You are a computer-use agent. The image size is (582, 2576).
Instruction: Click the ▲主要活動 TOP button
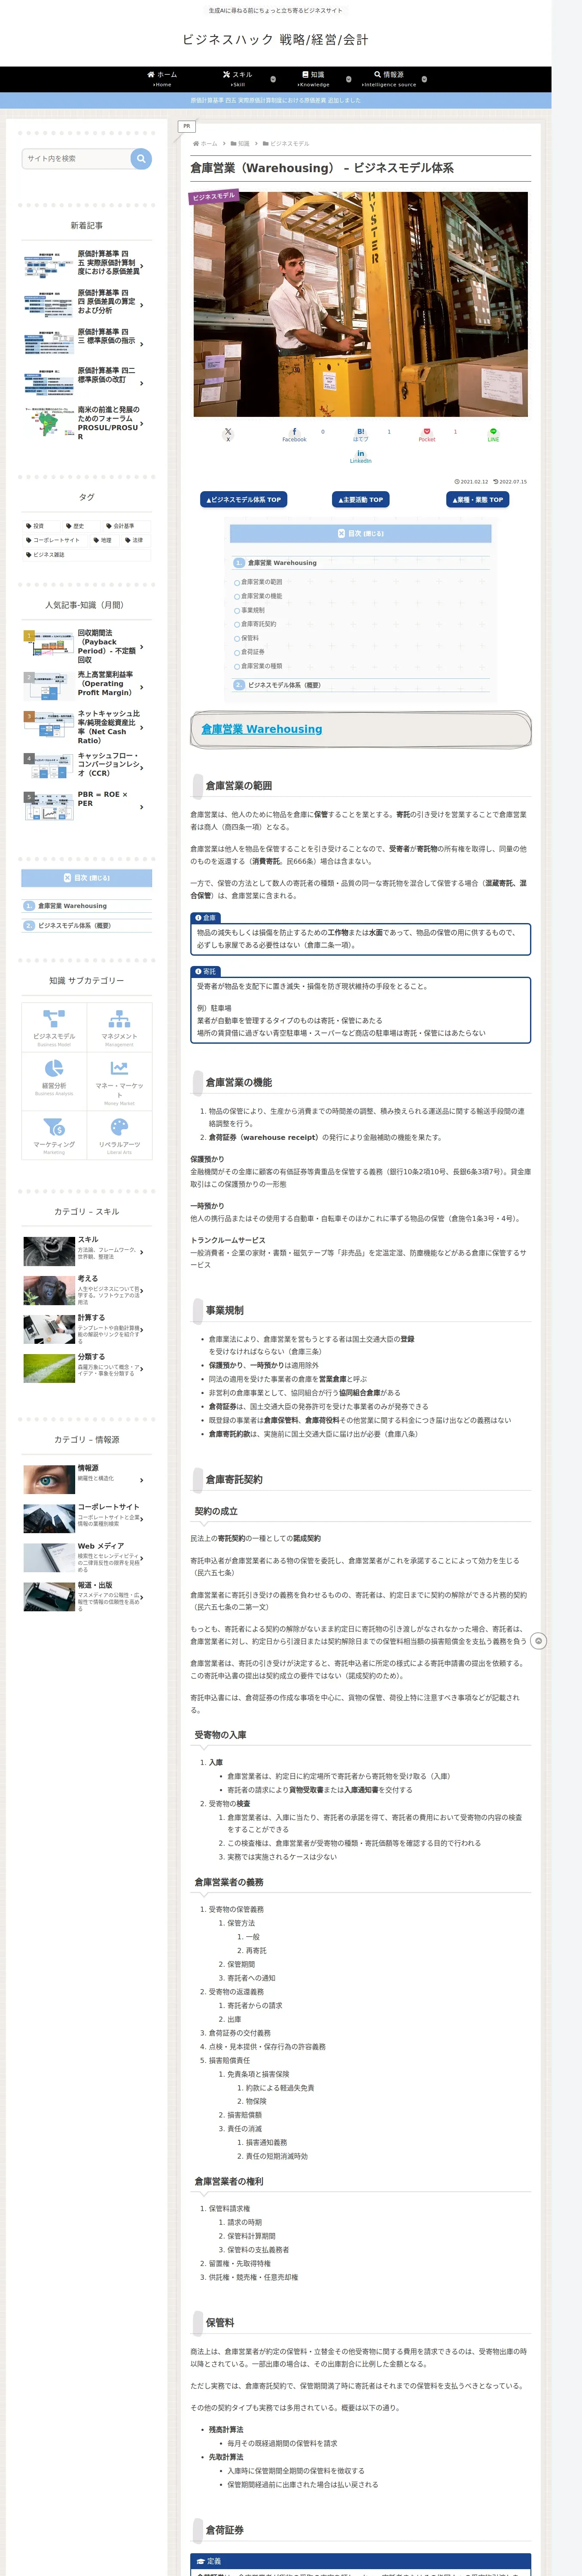(x=361, y=499)
